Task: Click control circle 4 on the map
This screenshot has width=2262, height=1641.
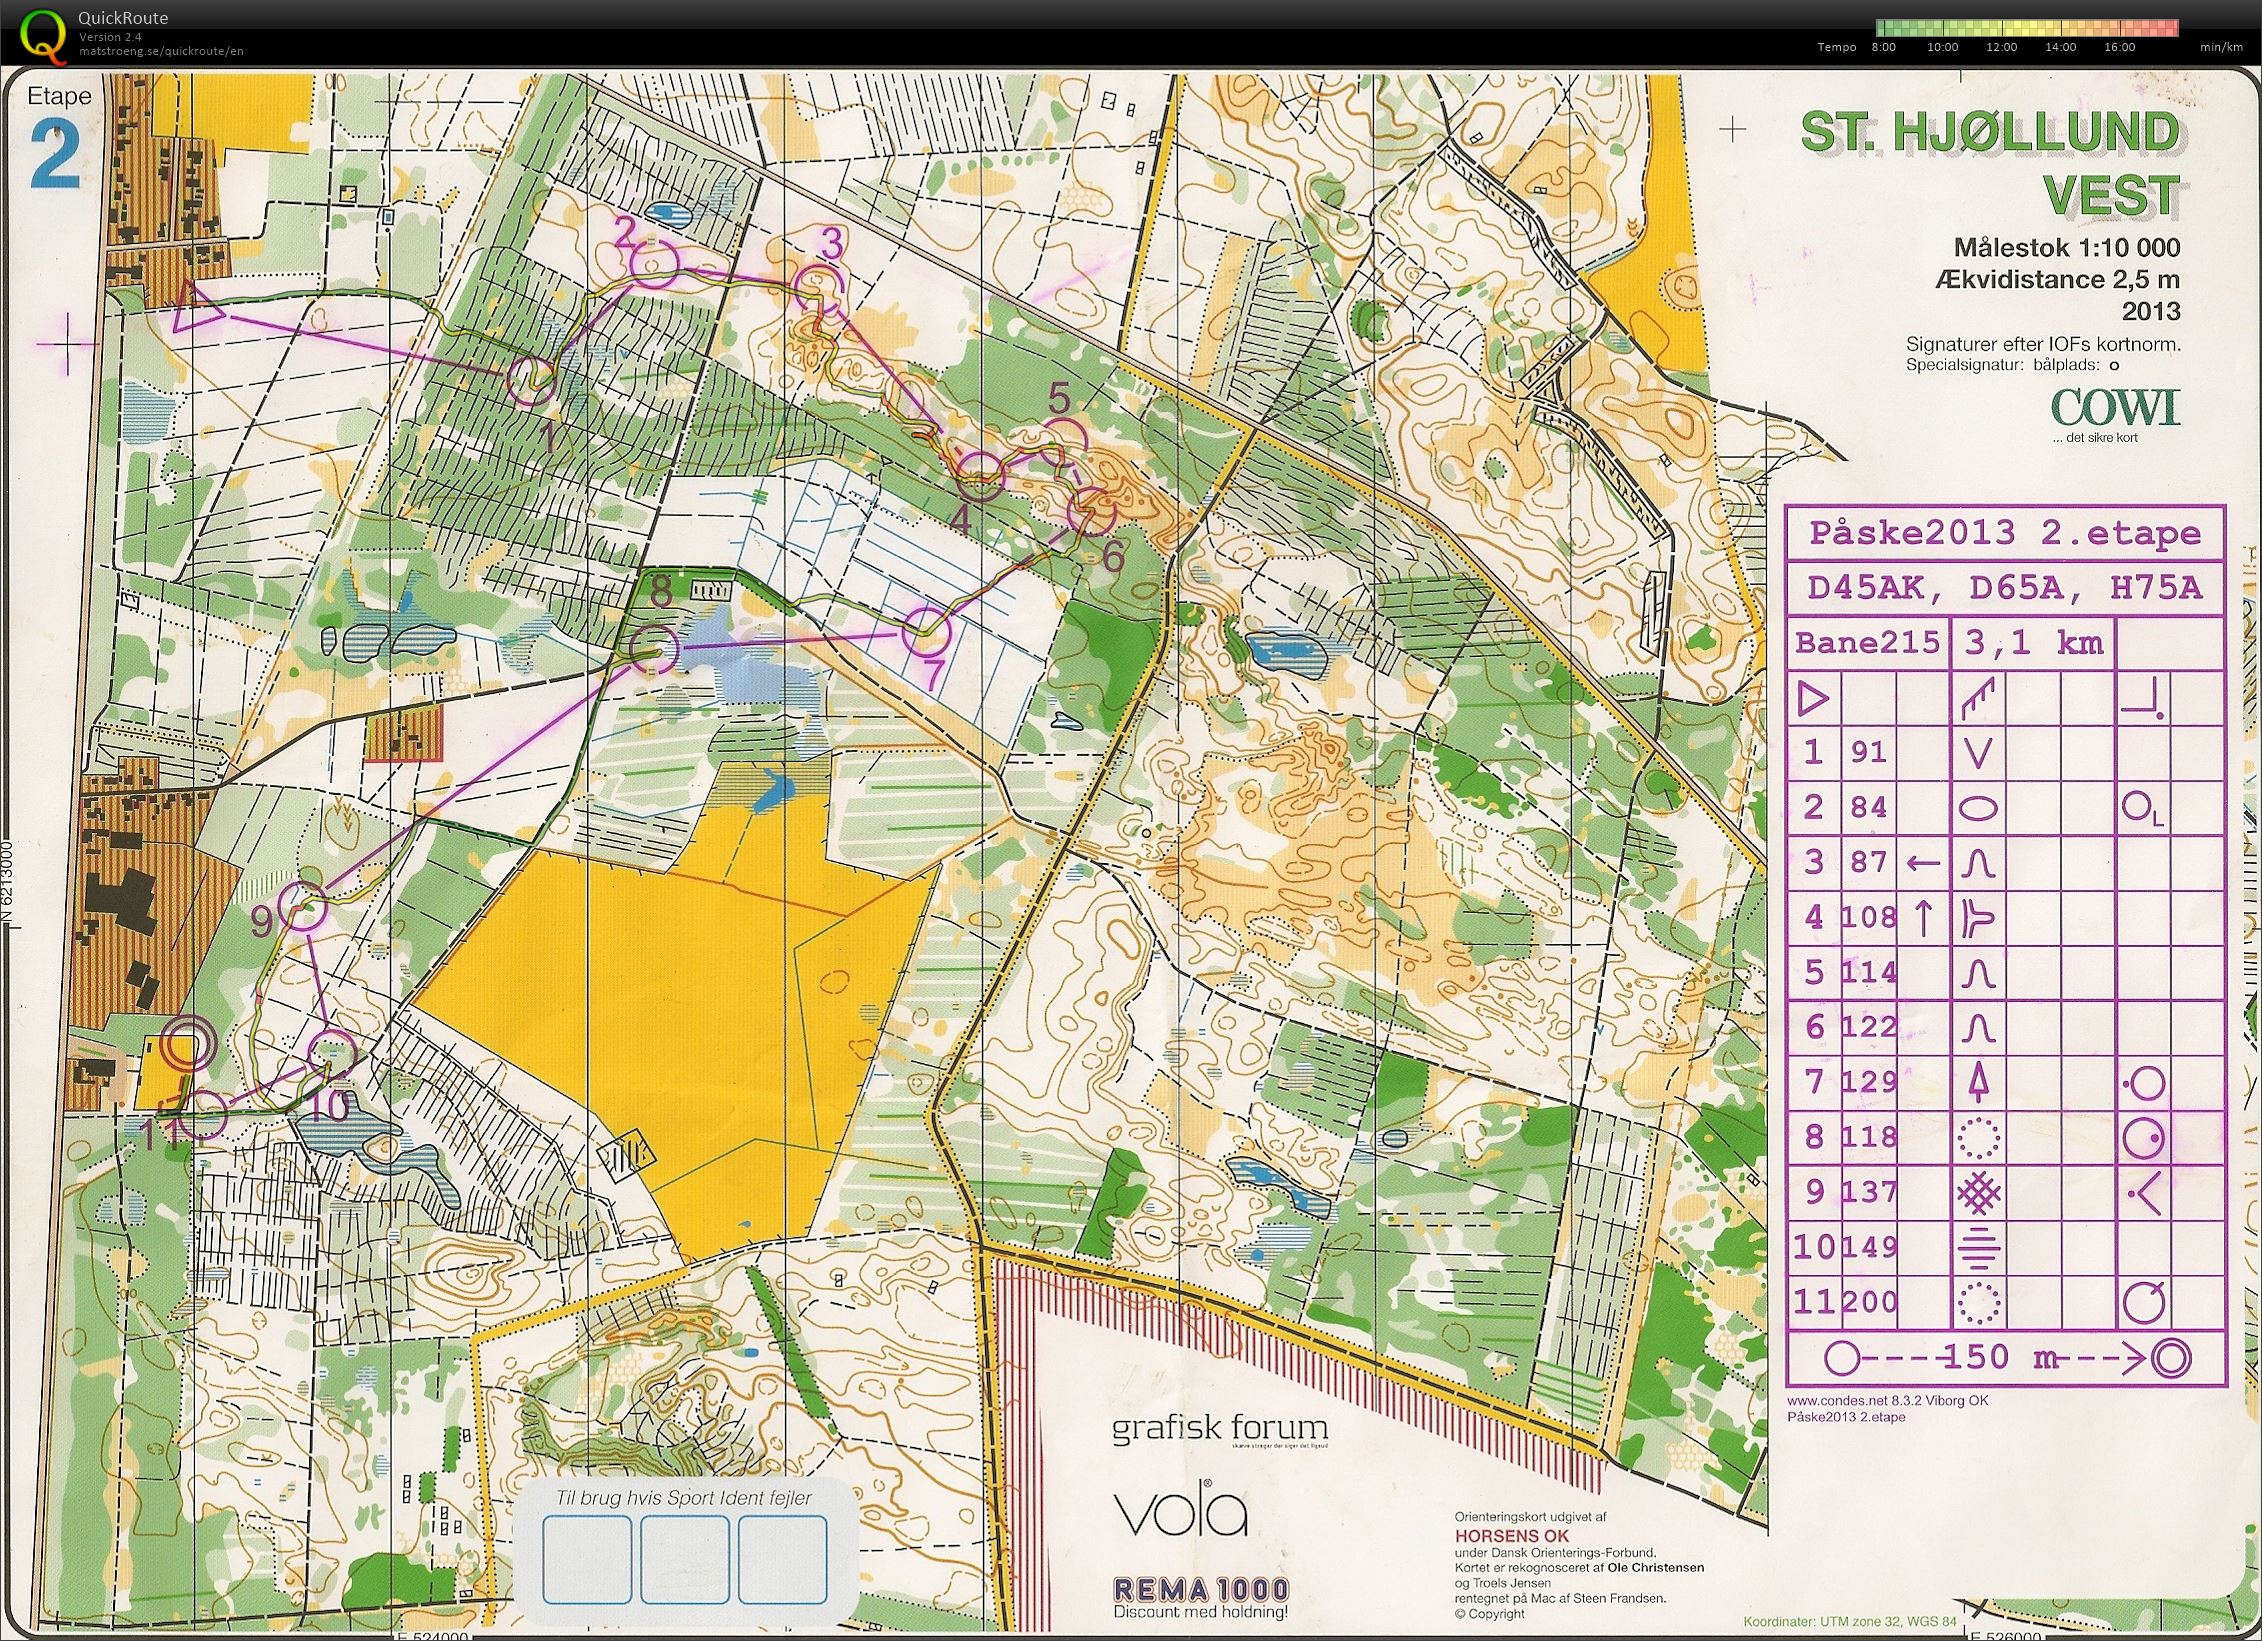Action: (x=979, y=475)
